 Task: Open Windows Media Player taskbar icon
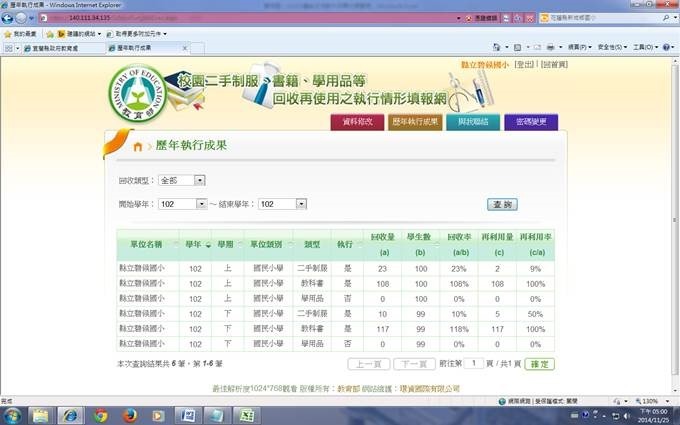[x=158, y=416]
